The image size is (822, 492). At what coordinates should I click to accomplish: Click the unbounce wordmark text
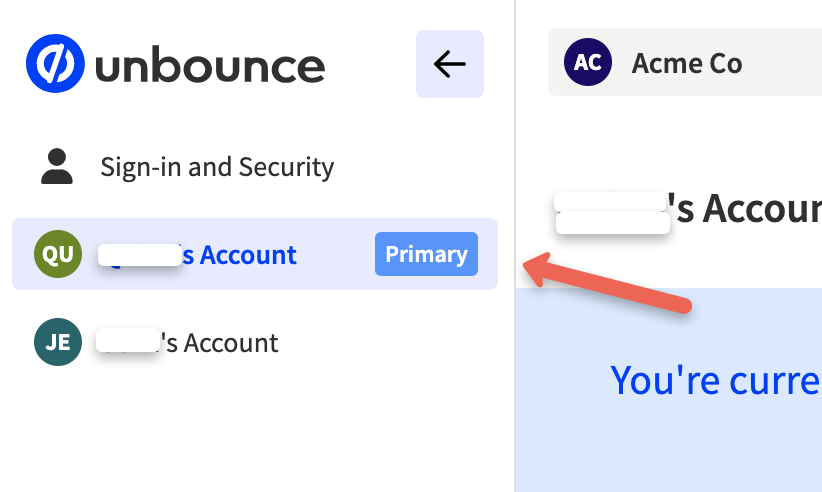(x=210, y=67)
